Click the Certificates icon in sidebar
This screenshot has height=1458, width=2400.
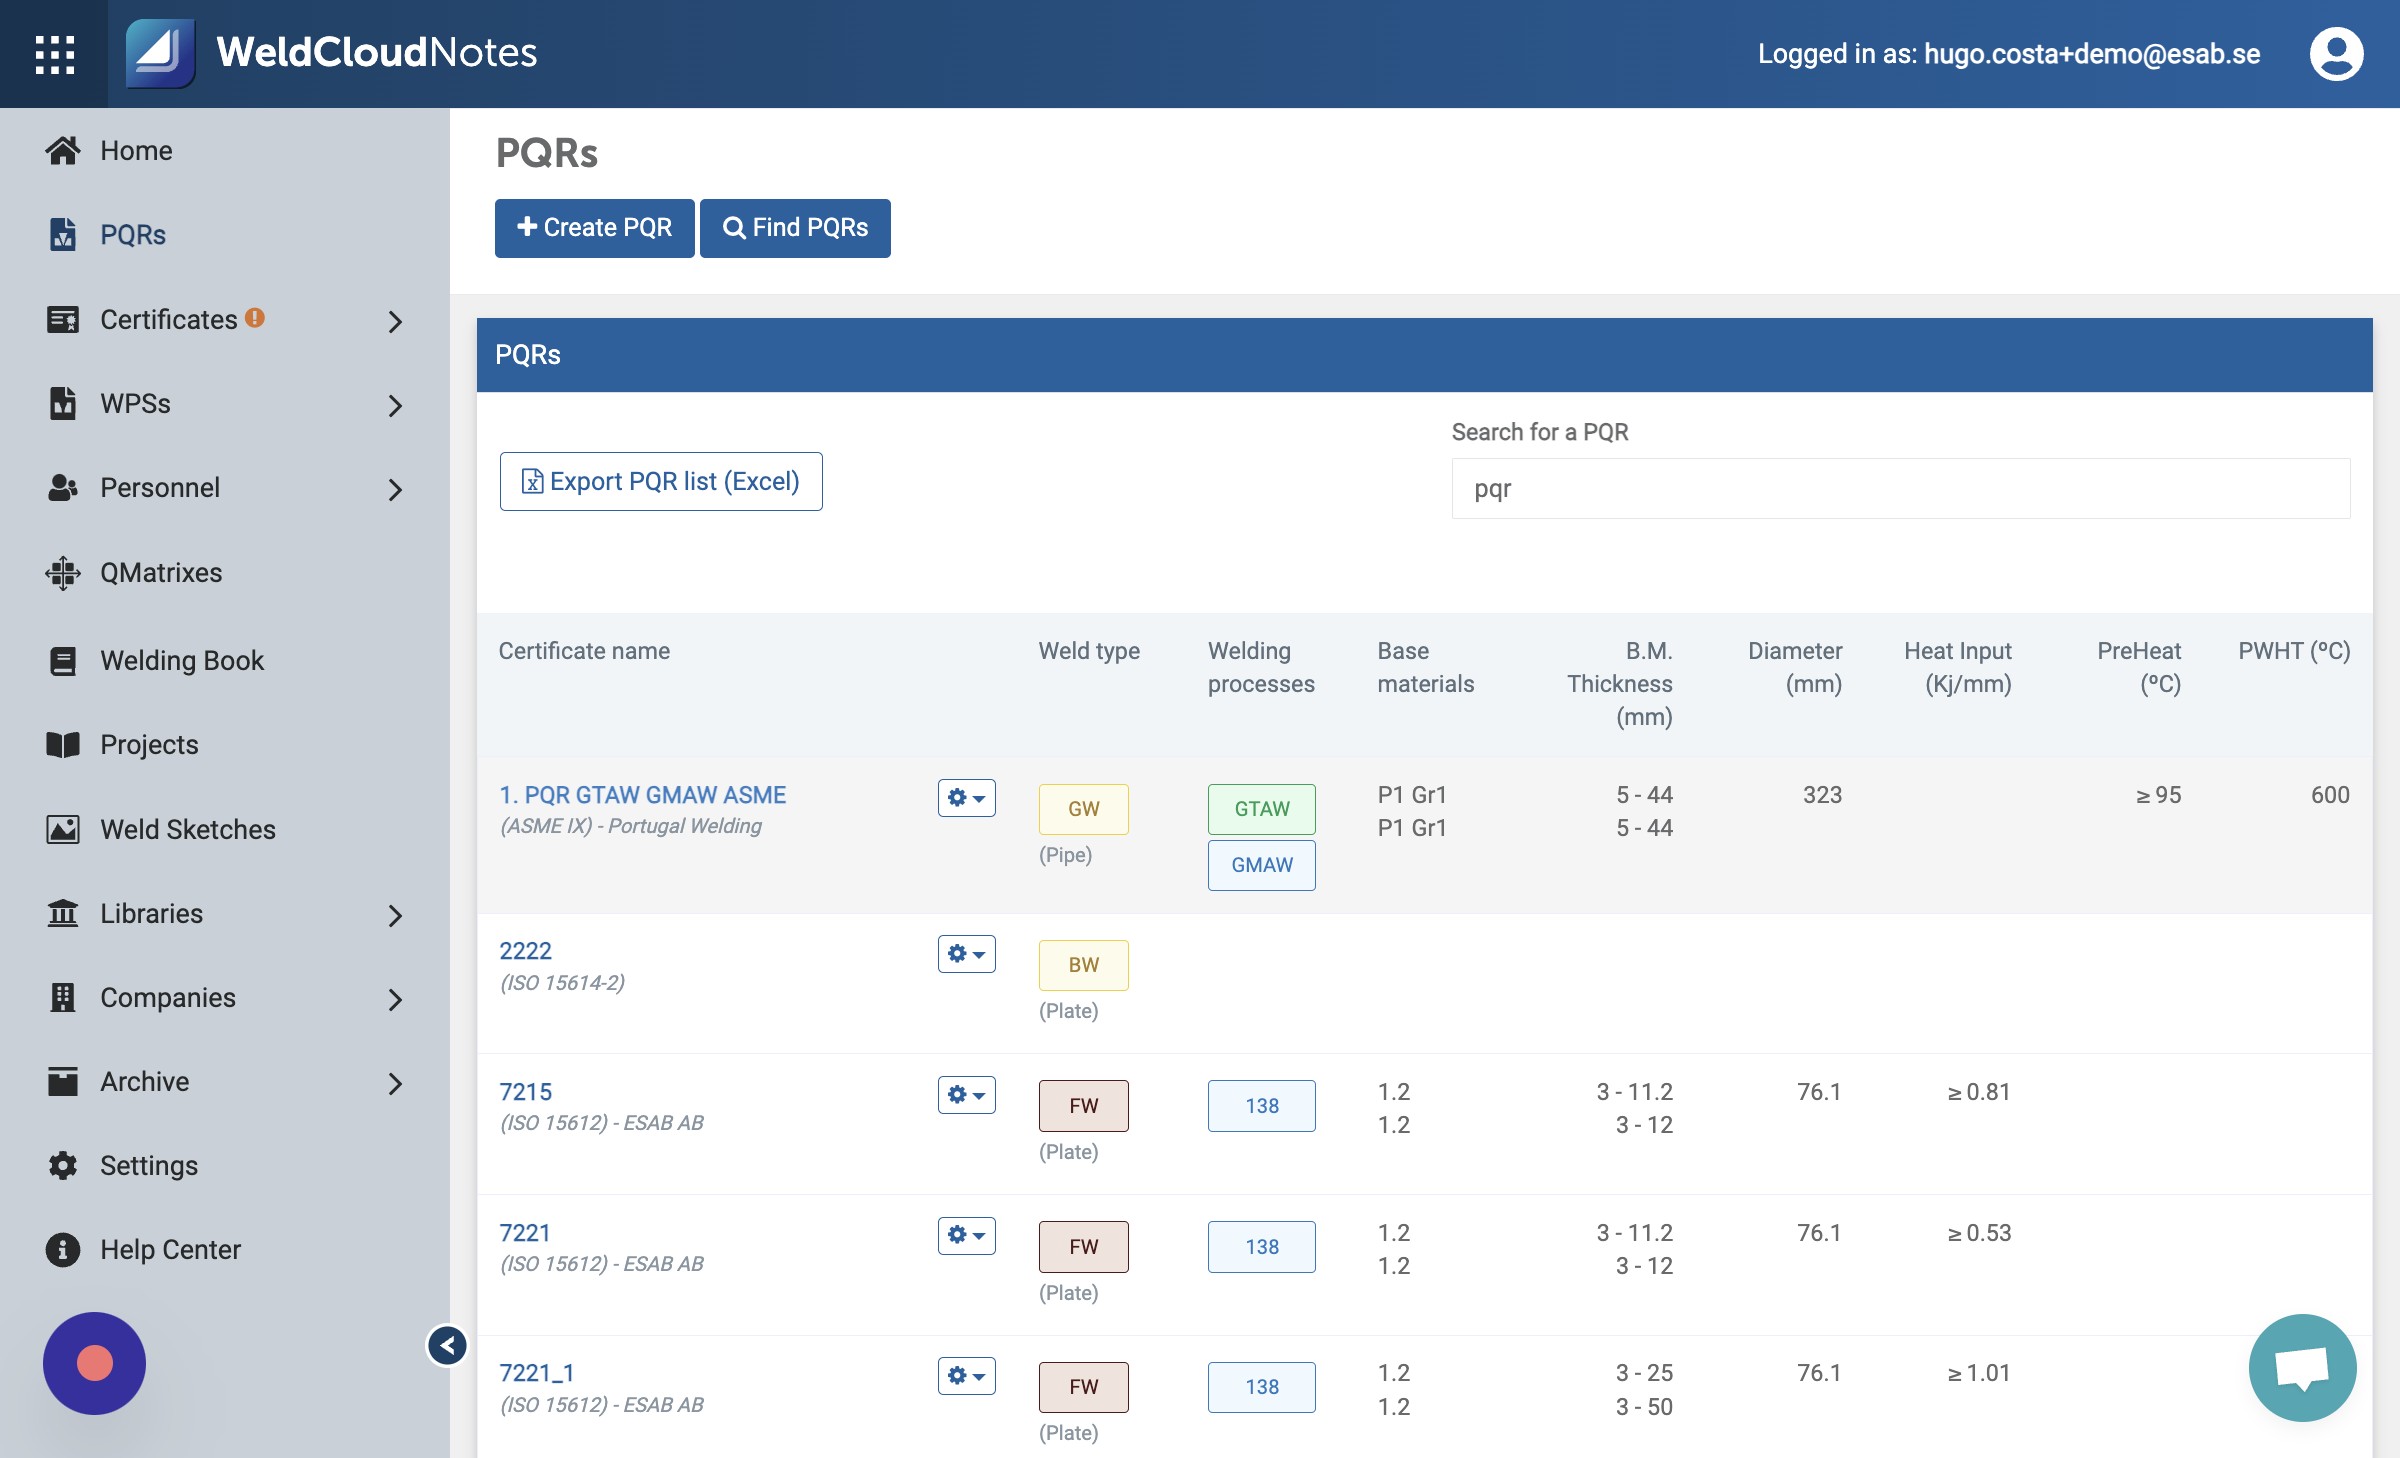(x=63, y=319)
